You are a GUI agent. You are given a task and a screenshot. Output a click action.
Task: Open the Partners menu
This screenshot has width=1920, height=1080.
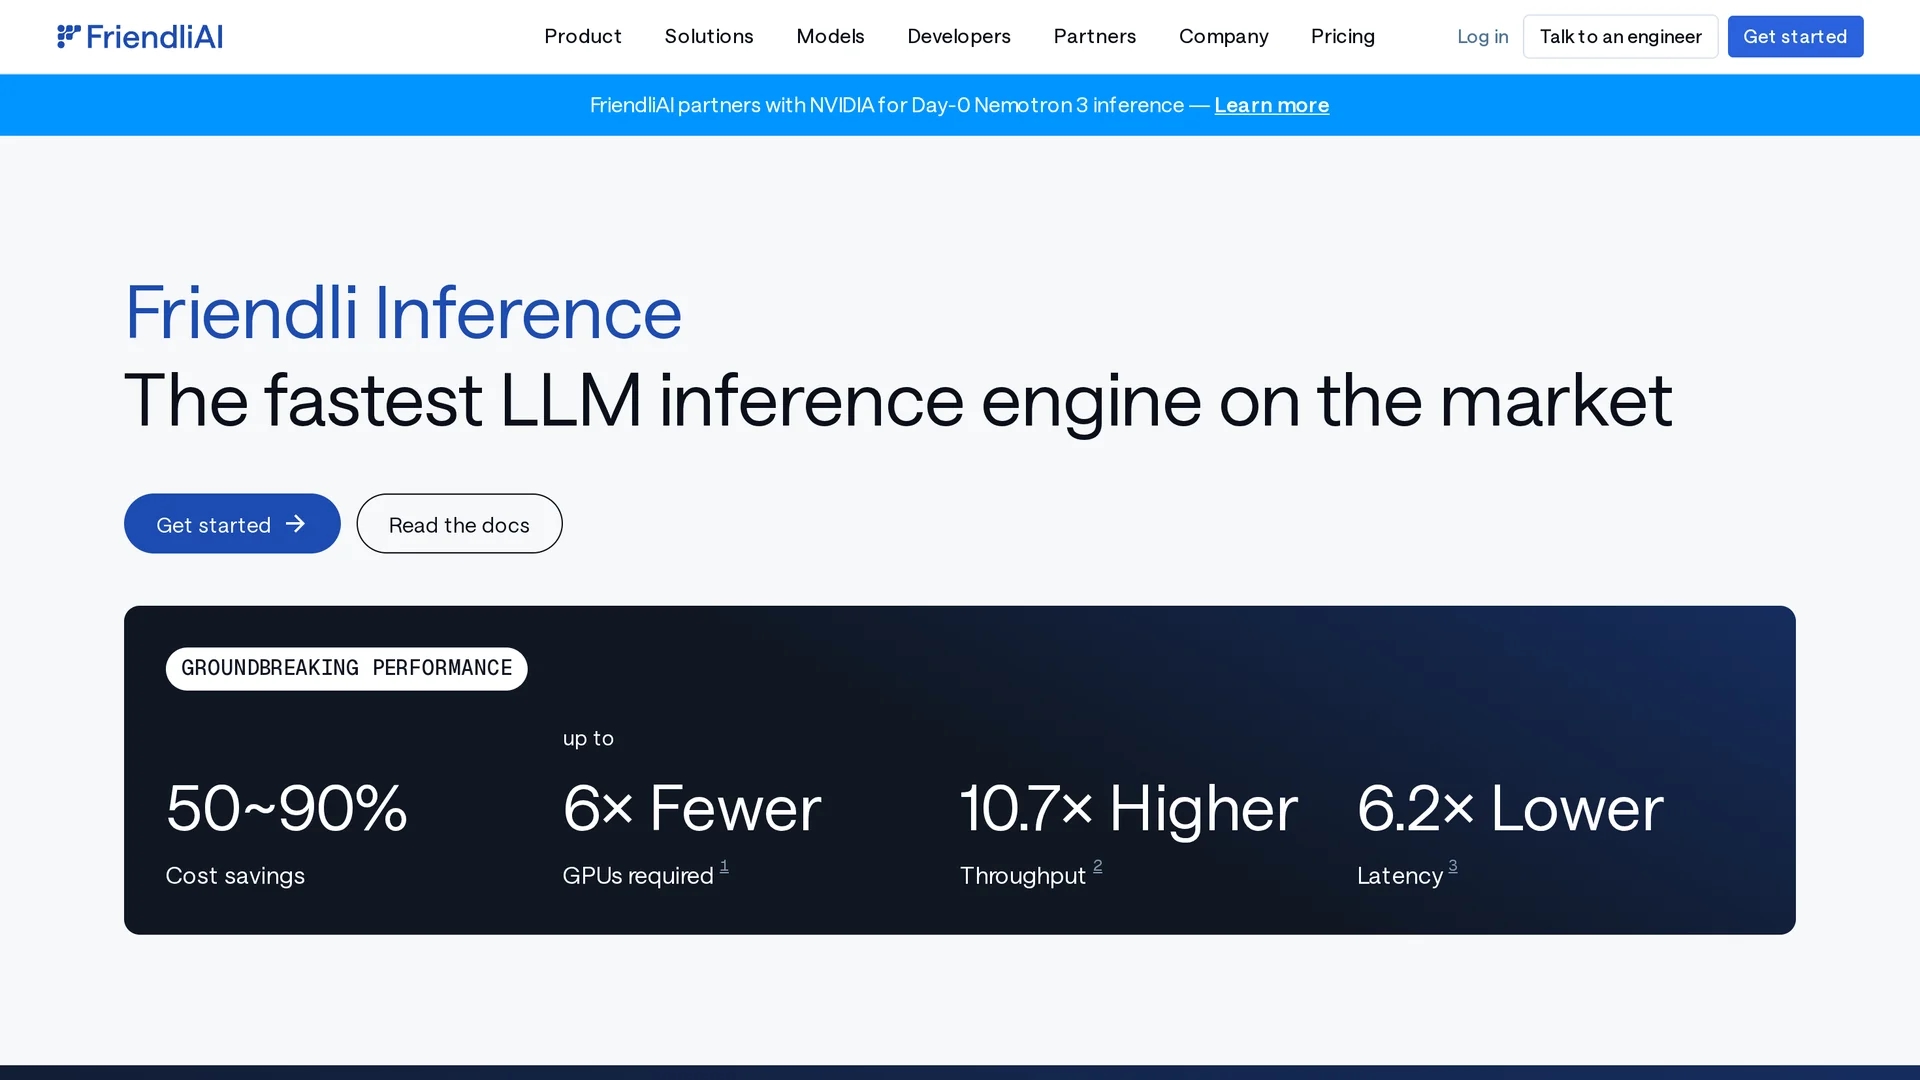pyautogui.click(x=1095, y=37)
